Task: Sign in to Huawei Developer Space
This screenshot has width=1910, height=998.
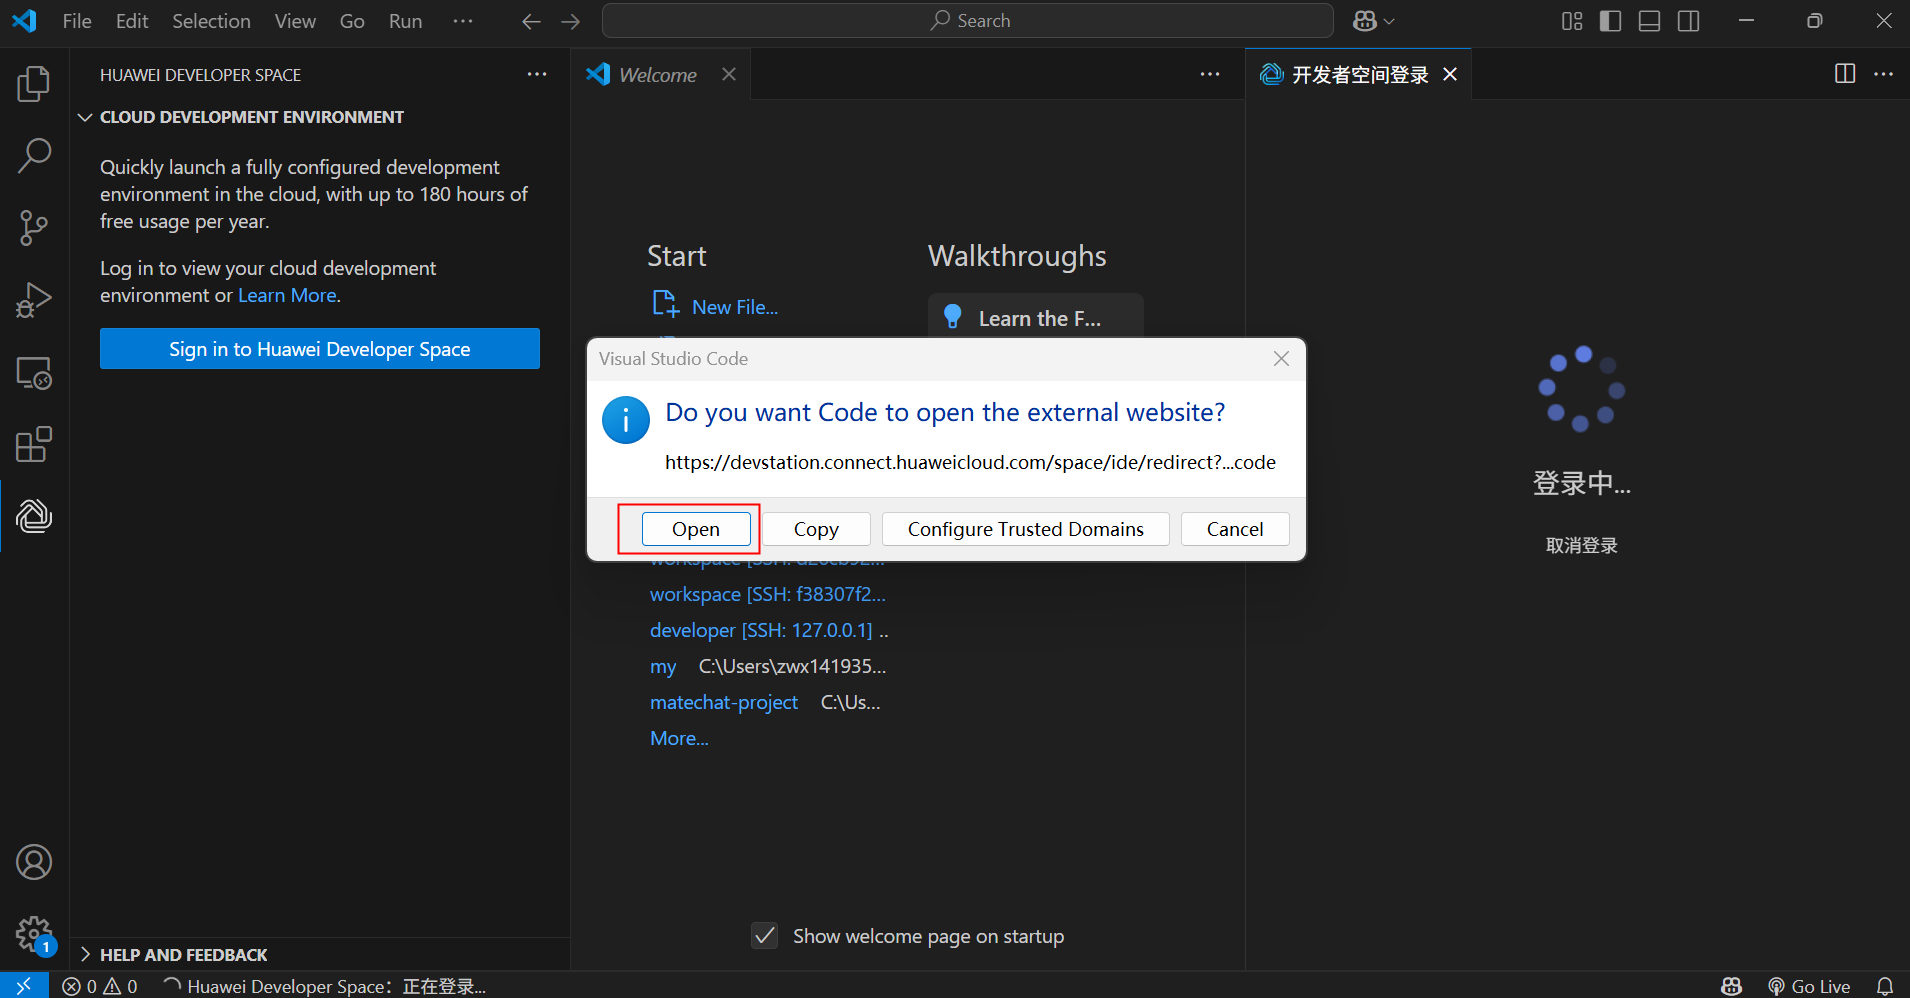Action: [320, 349]
